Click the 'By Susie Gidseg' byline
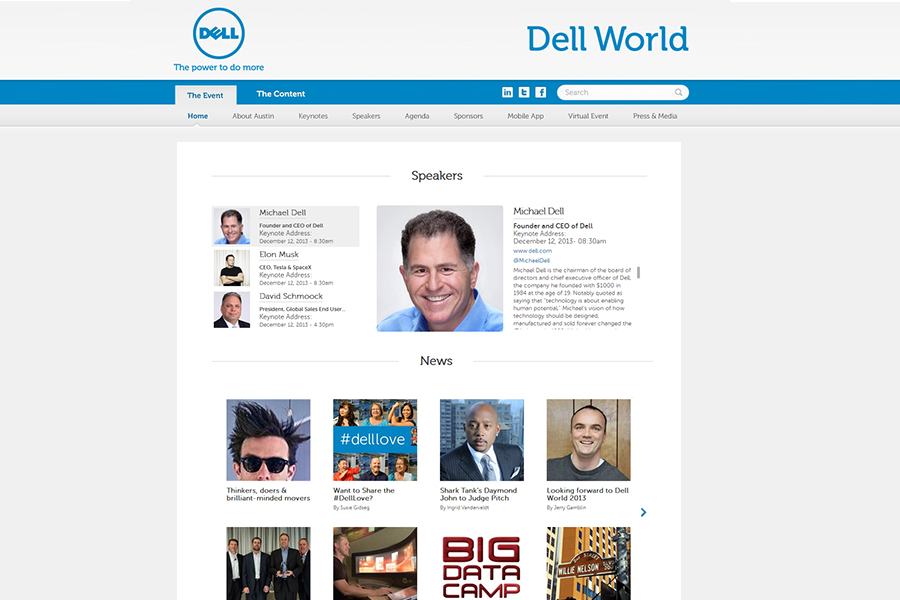The width and height of the screenshot is (900, 600). tap(351, 508)
